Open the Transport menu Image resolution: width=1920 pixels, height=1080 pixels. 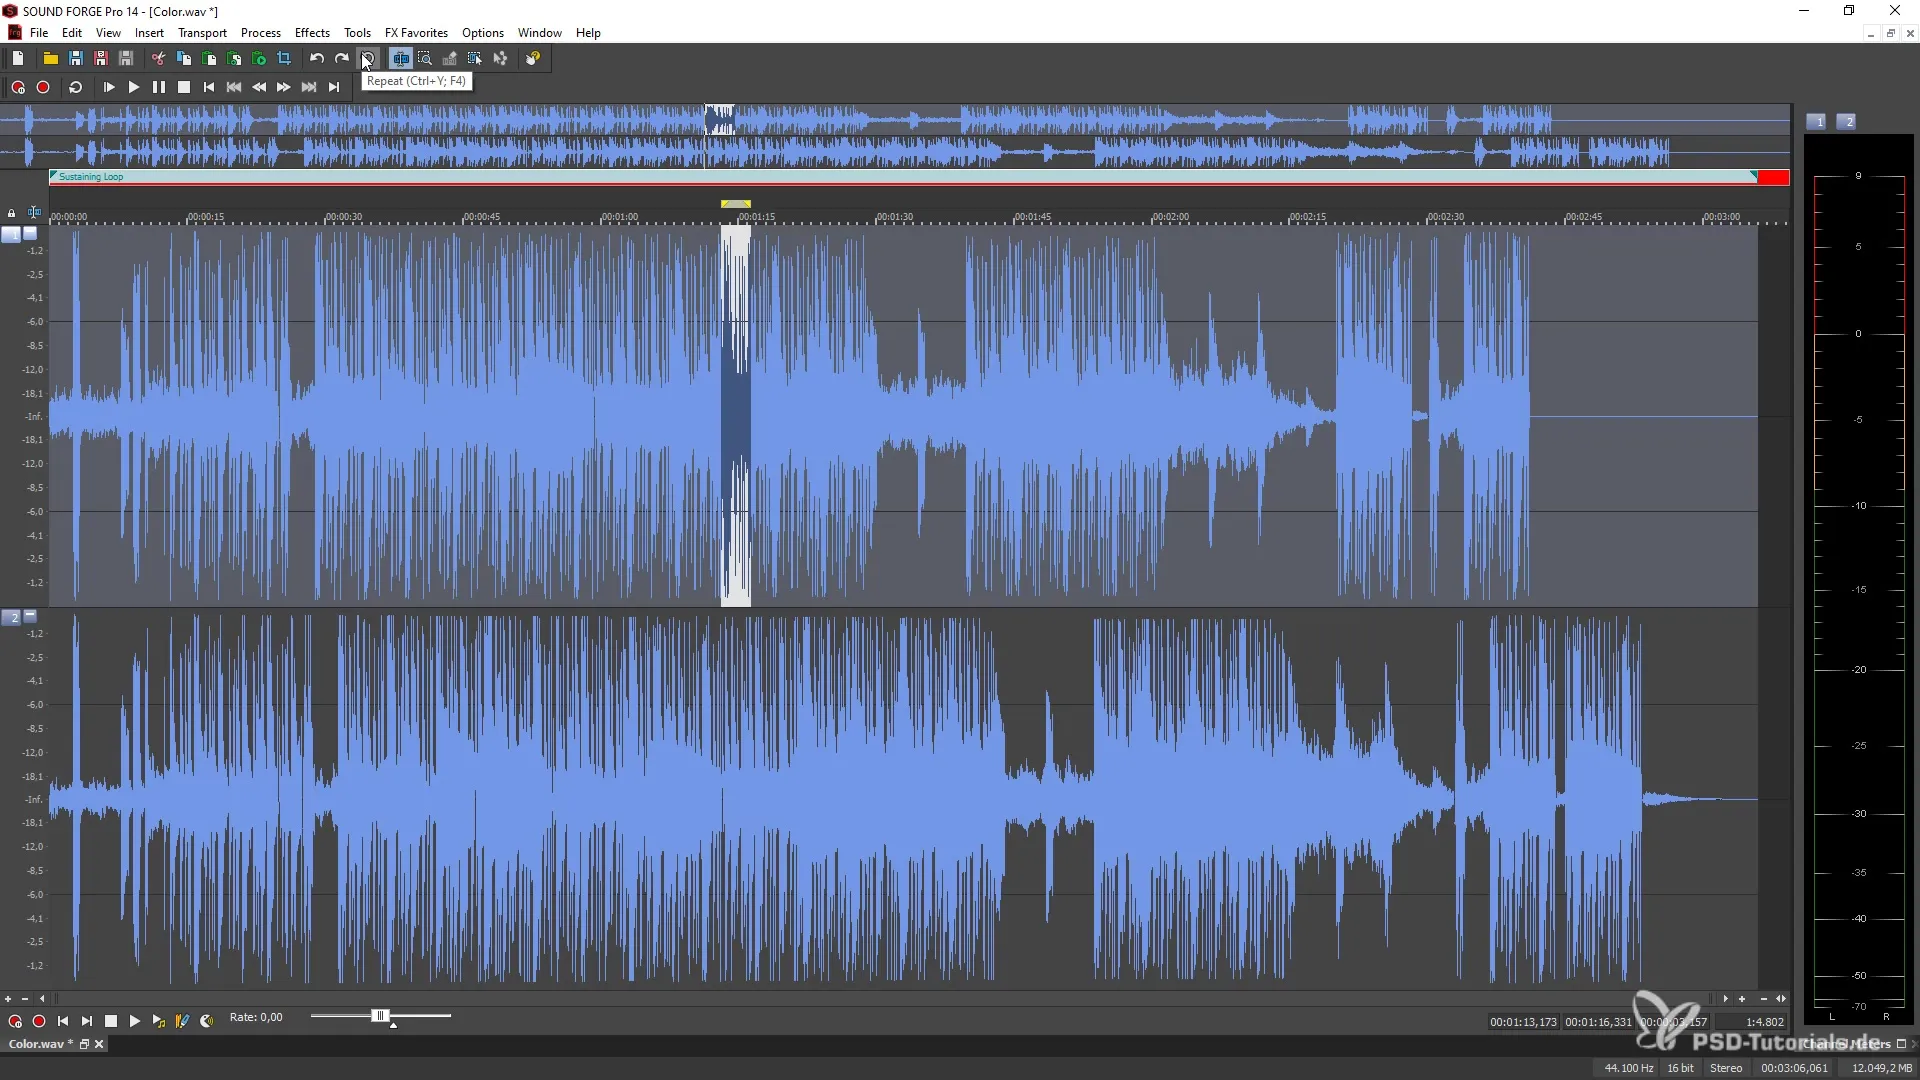tap(202, 33)
